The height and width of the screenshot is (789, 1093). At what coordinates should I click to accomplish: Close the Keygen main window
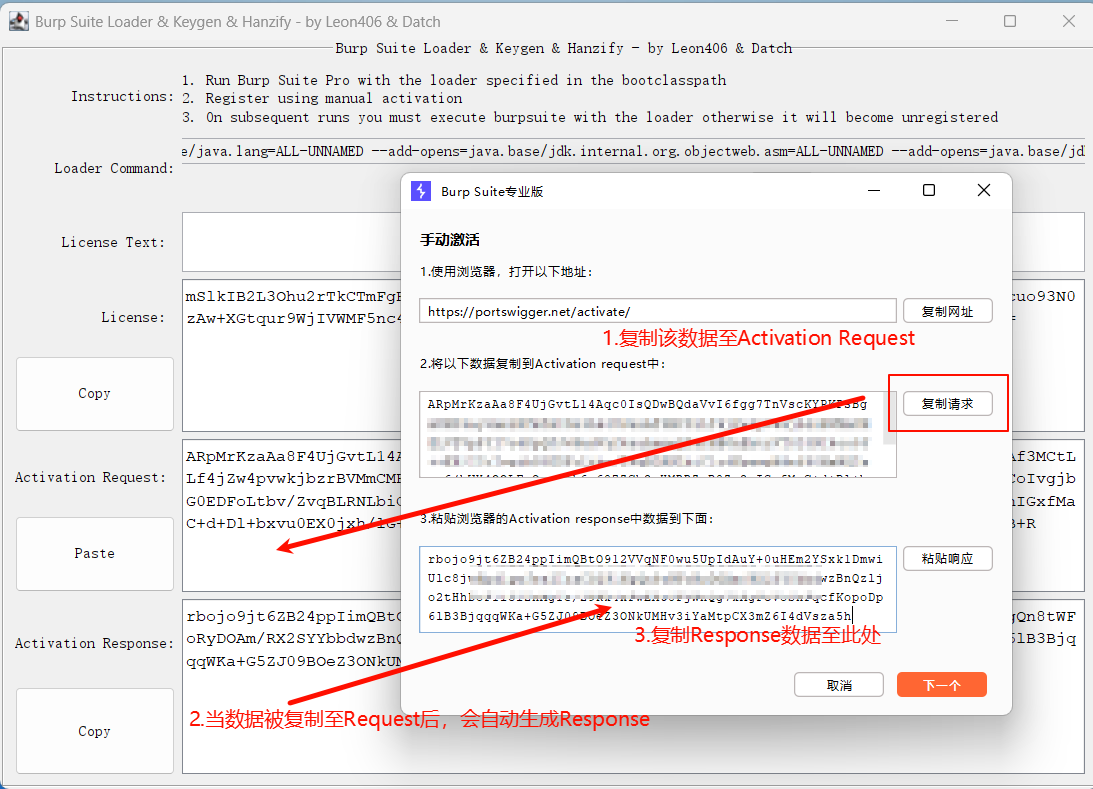point(1069,21)
